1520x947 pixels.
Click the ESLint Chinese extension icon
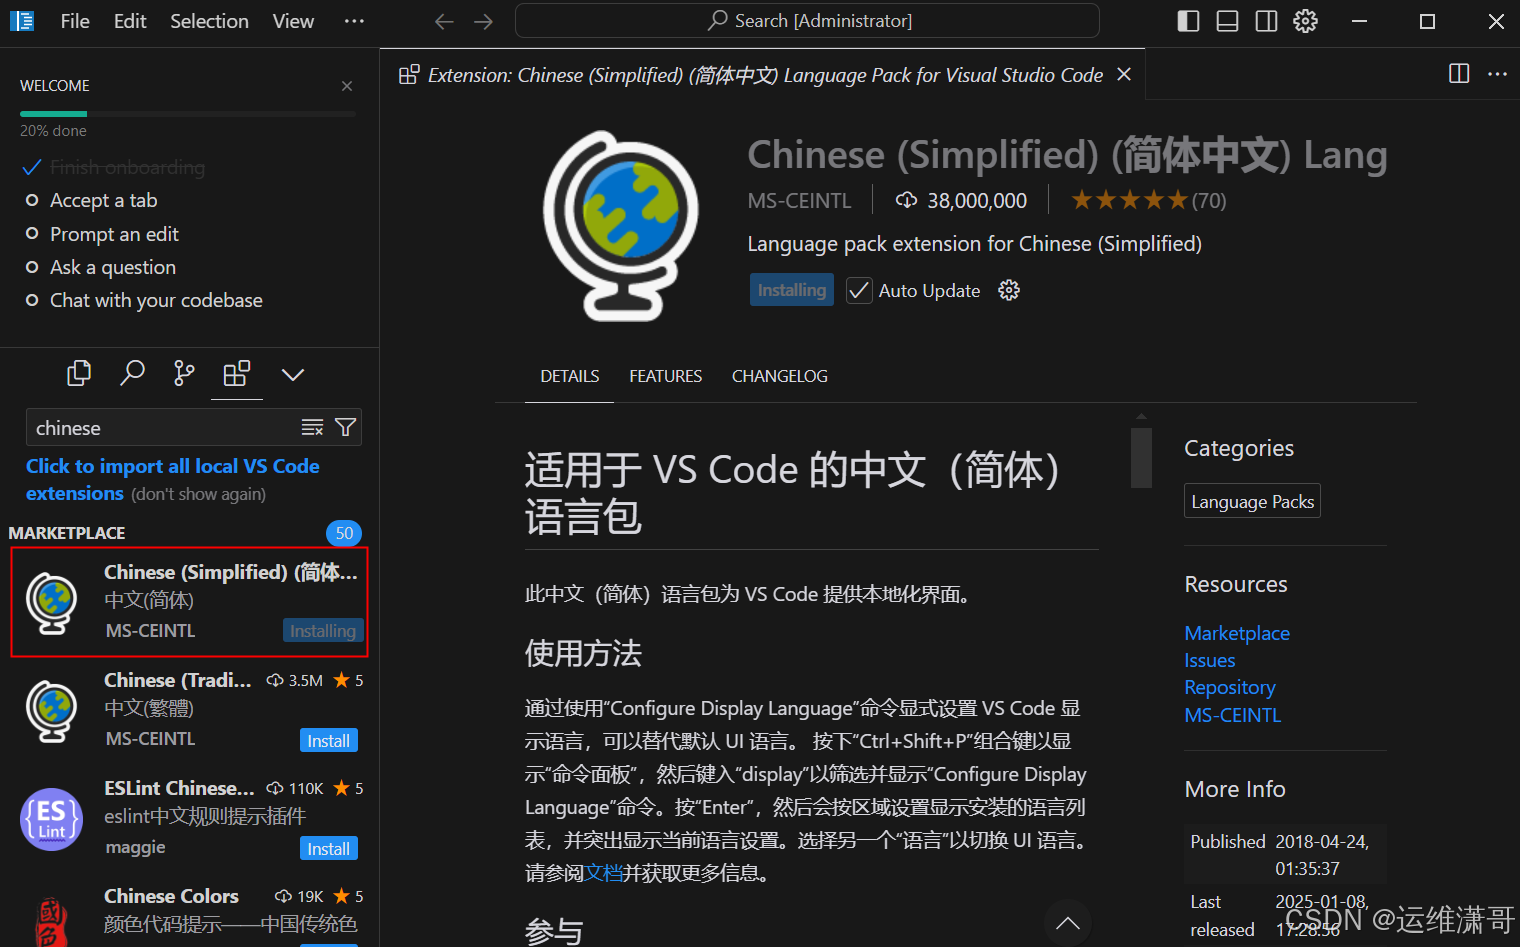[51, 819]
